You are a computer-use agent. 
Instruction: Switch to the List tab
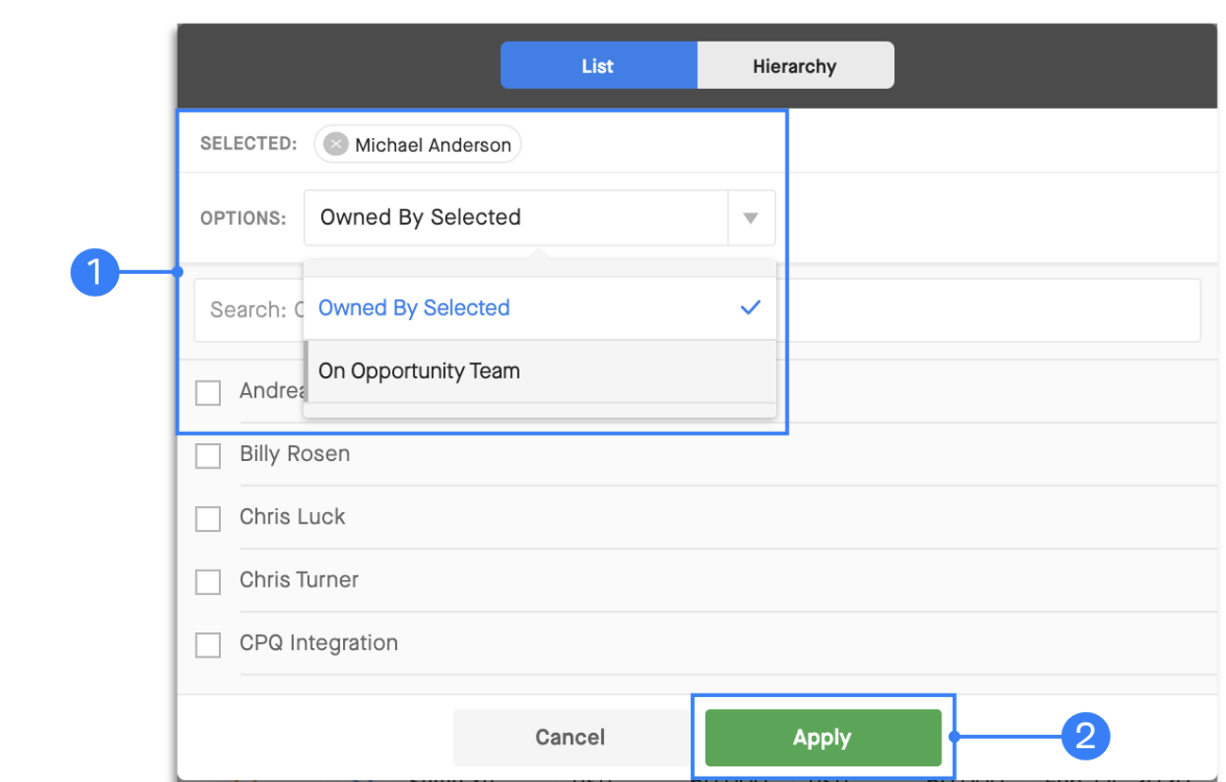[598, 66]
